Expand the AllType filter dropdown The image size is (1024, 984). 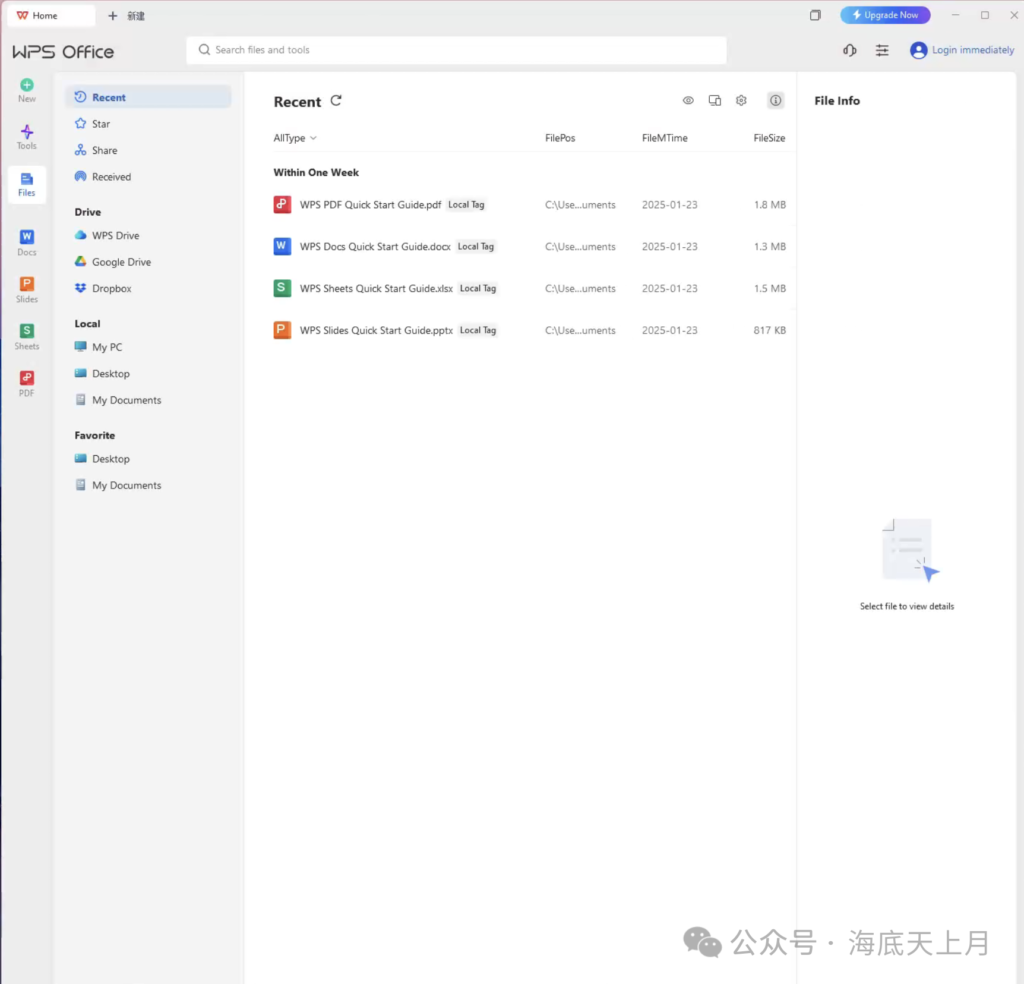295,138
